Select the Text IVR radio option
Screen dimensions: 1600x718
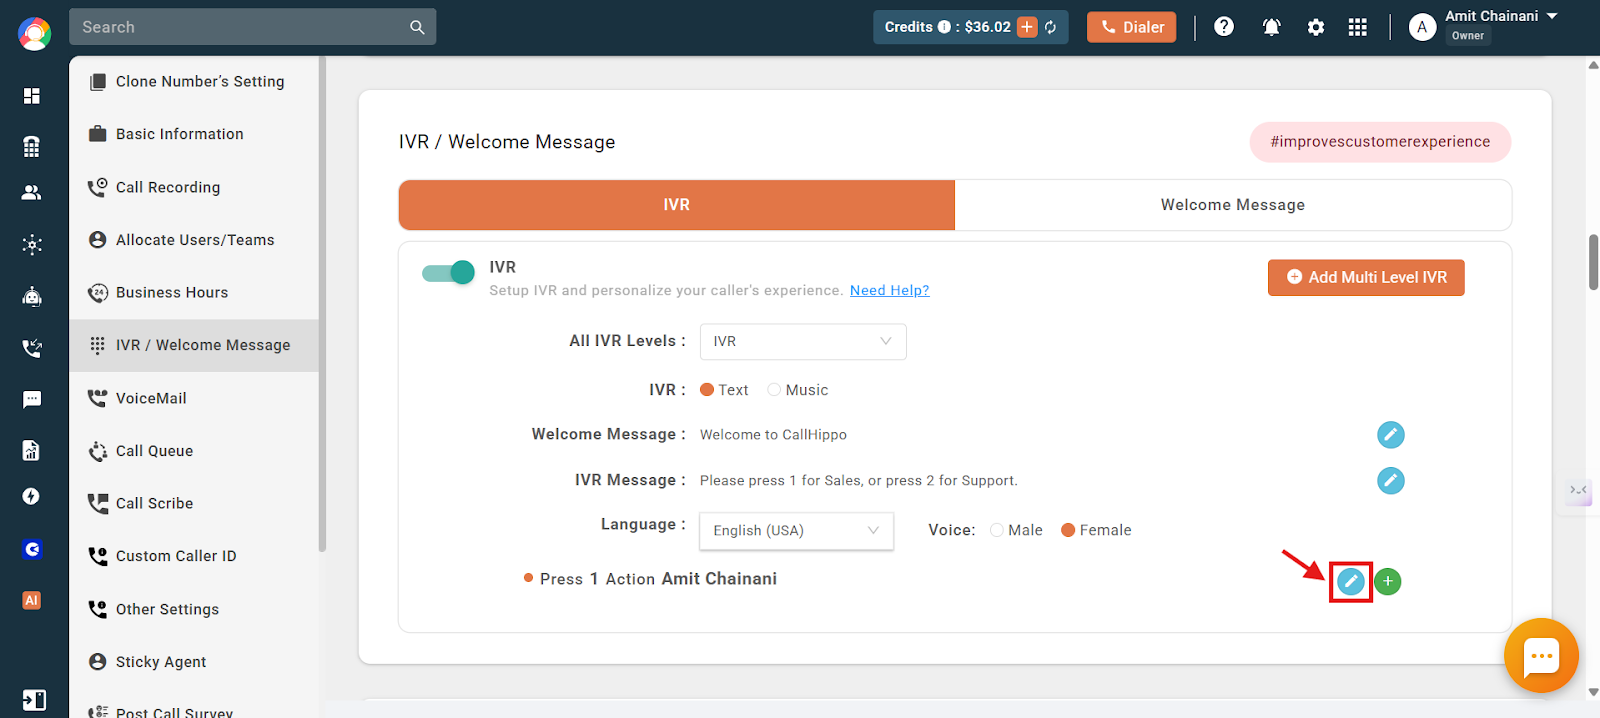[707, 390]
